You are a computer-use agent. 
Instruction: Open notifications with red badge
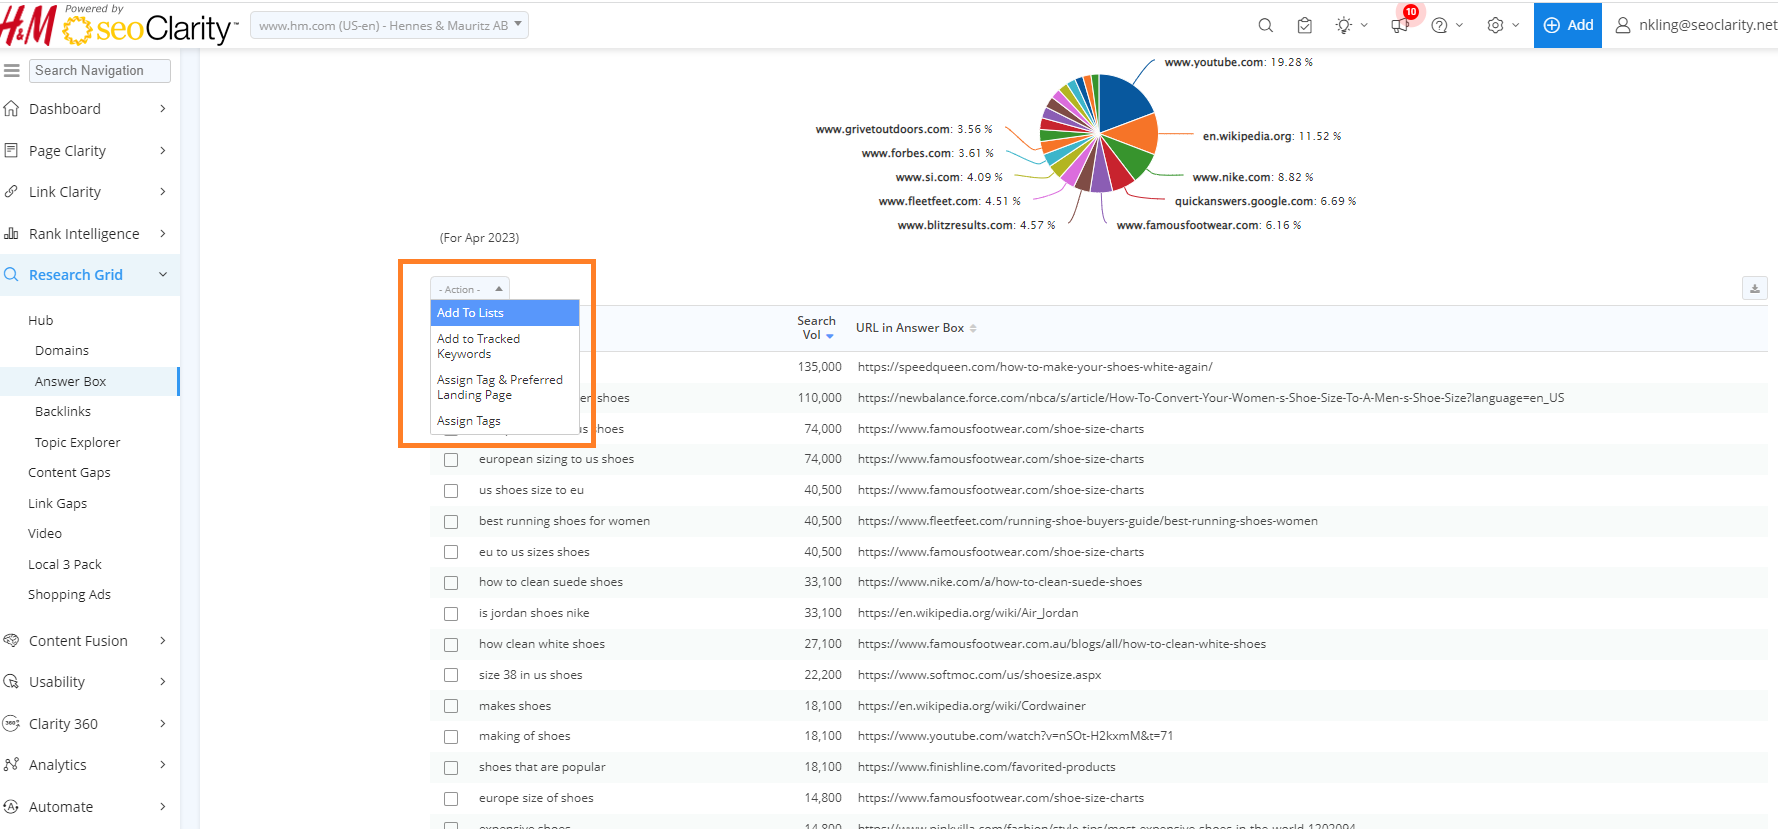[1400, 24]
